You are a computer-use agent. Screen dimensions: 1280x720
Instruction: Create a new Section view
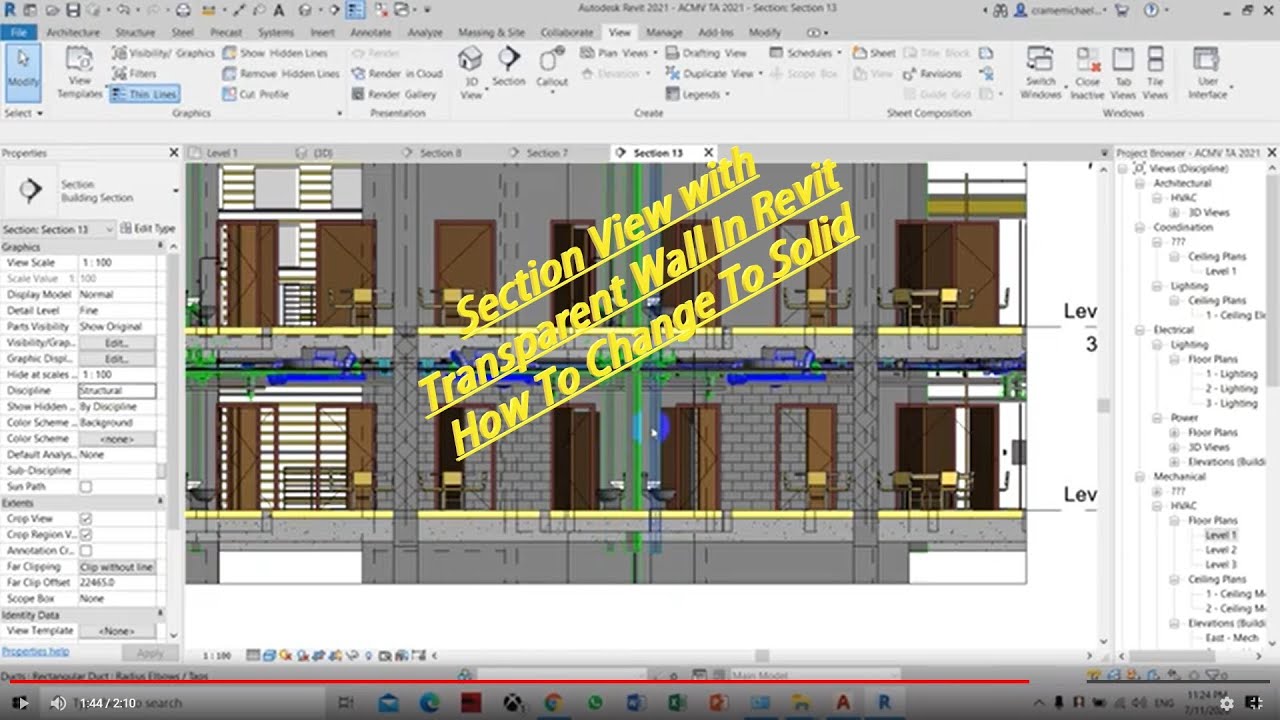(x=509, y=68)
